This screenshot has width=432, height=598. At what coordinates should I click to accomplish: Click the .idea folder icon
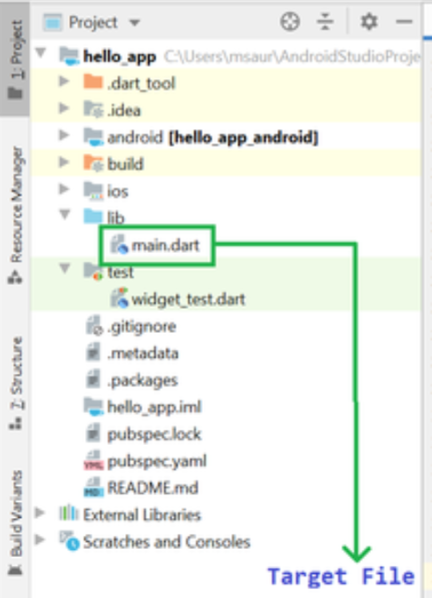93,109
